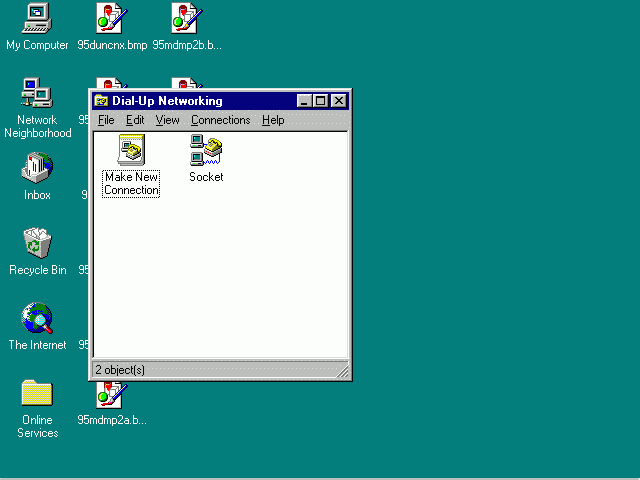Maximize the Dial-Up Networking window
This screenshot has height=480, width=640.
pyautogui.click(x=320, y=101)
